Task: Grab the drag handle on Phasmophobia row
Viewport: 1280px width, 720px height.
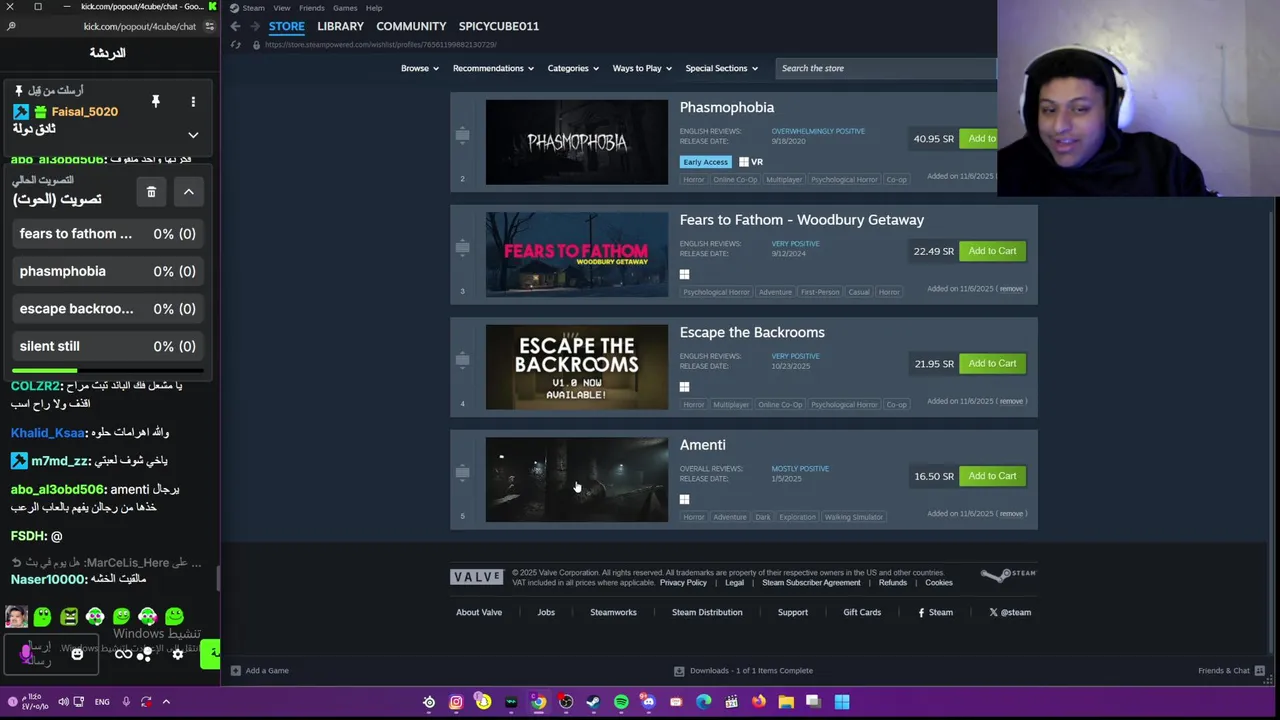Action: click(x=462, y=134)
